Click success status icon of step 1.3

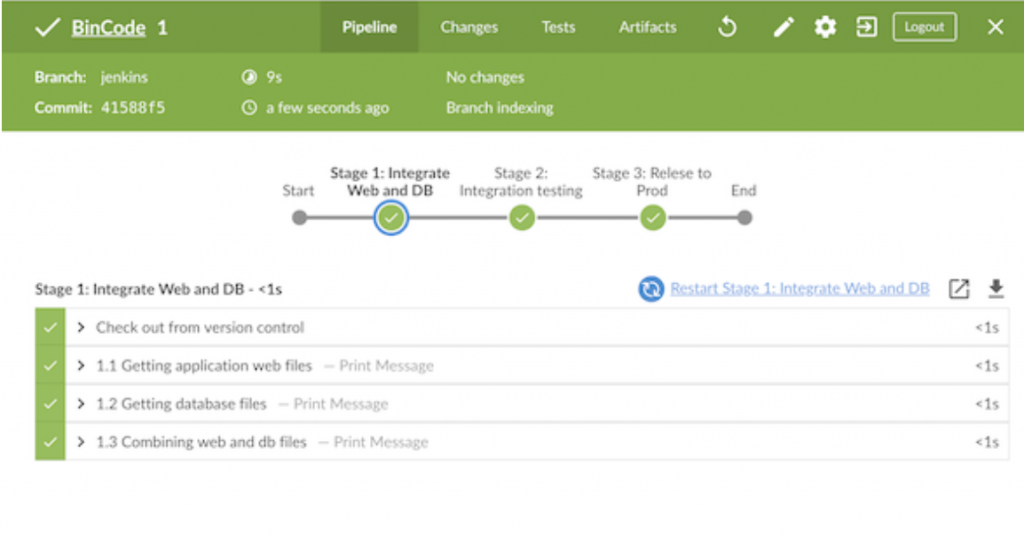tap(50, 442)
